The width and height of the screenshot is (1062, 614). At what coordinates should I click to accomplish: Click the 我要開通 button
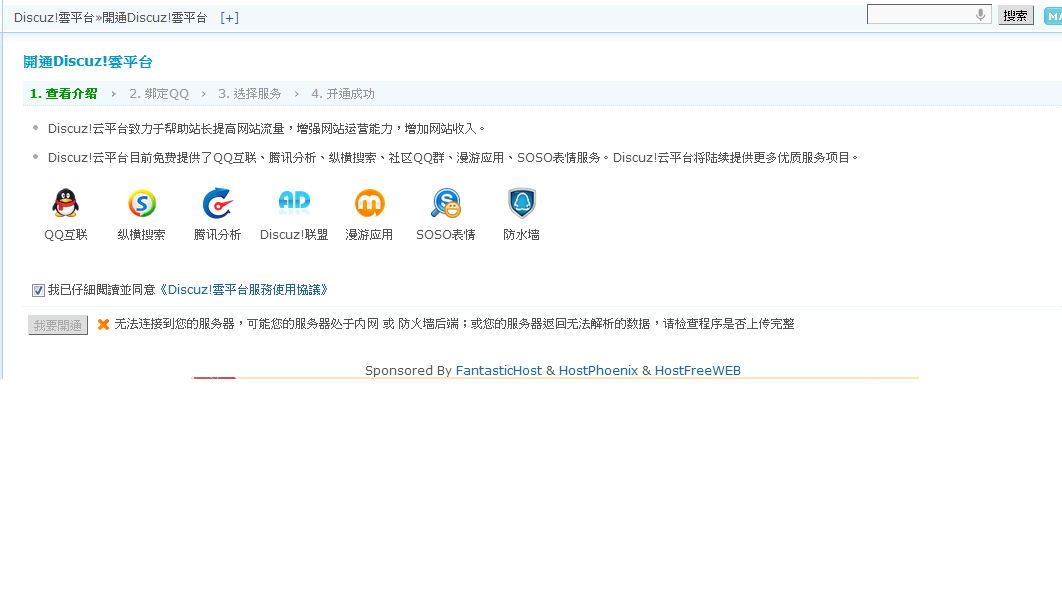tap(58, 325)
